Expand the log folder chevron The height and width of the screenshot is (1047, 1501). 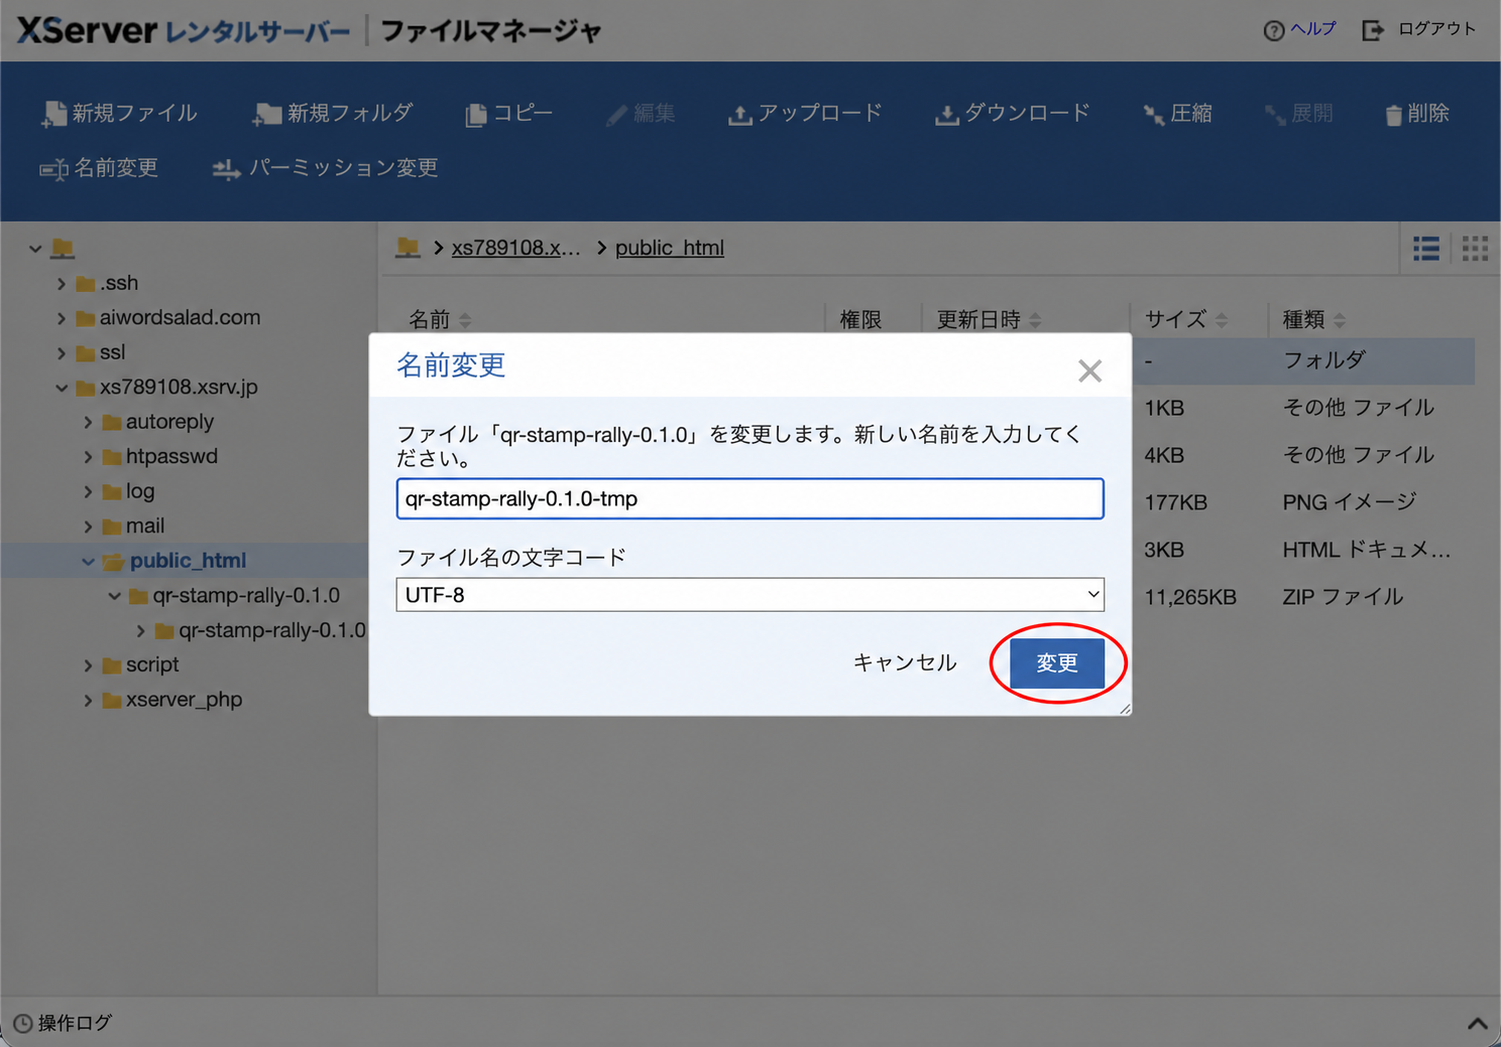coord(88,492)
